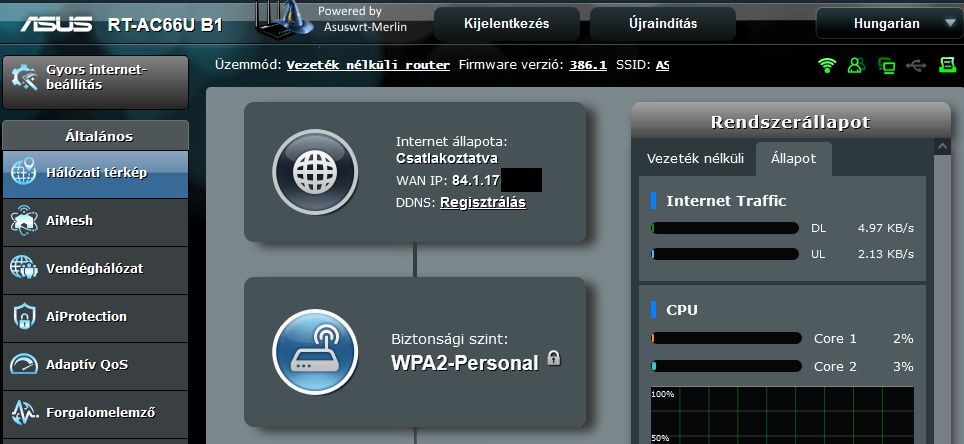Click the Forgalomelemző waveform icon
This screenshot has height=444, width=964.
[23, 413]
